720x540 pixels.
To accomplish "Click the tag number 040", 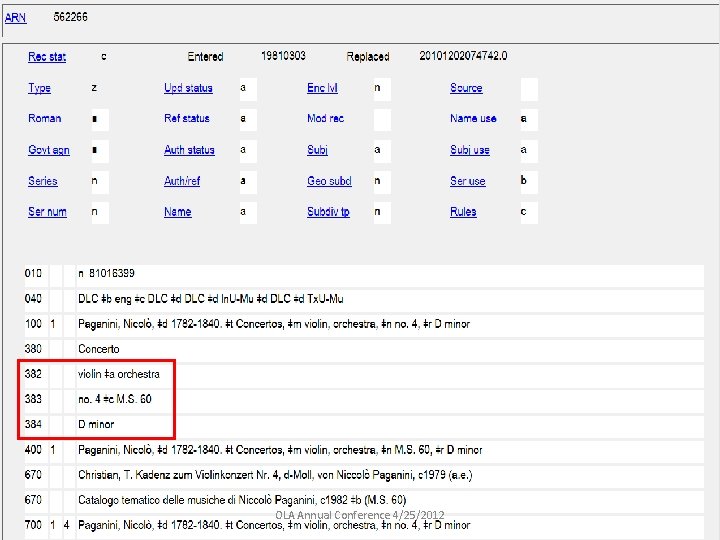I will coord(33,299).
